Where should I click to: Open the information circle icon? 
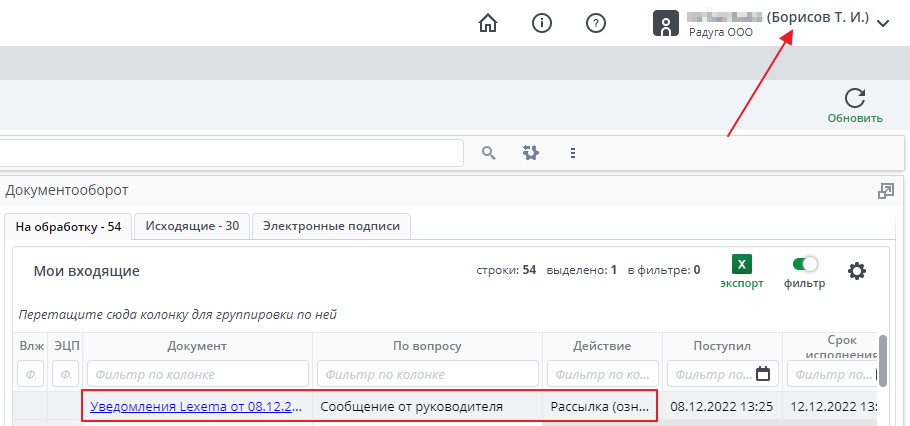(542, 23)
